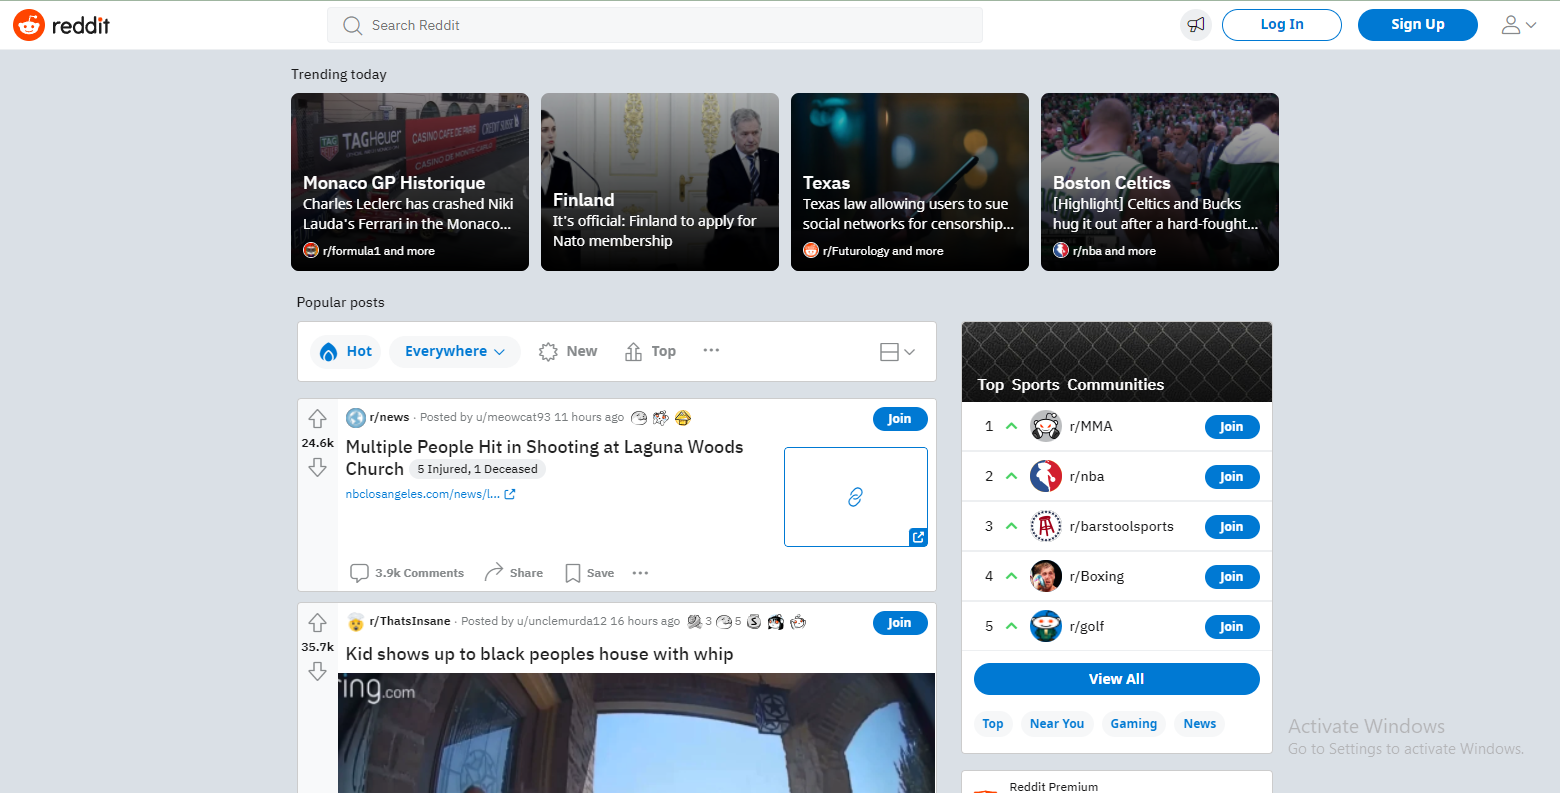
Task: Open the r/MMA community name link
Action: click(1091, 426)
